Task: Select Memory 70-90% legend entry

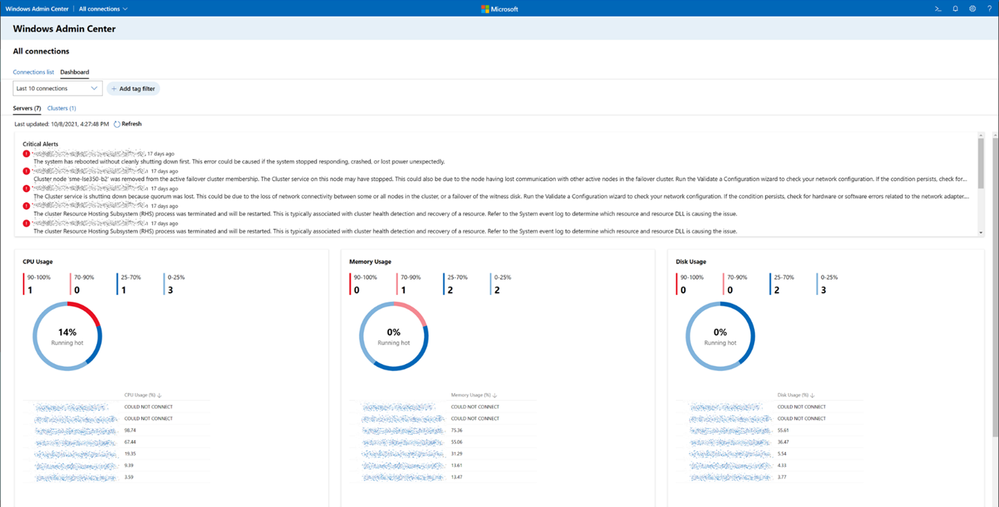Action: point(410,284)
